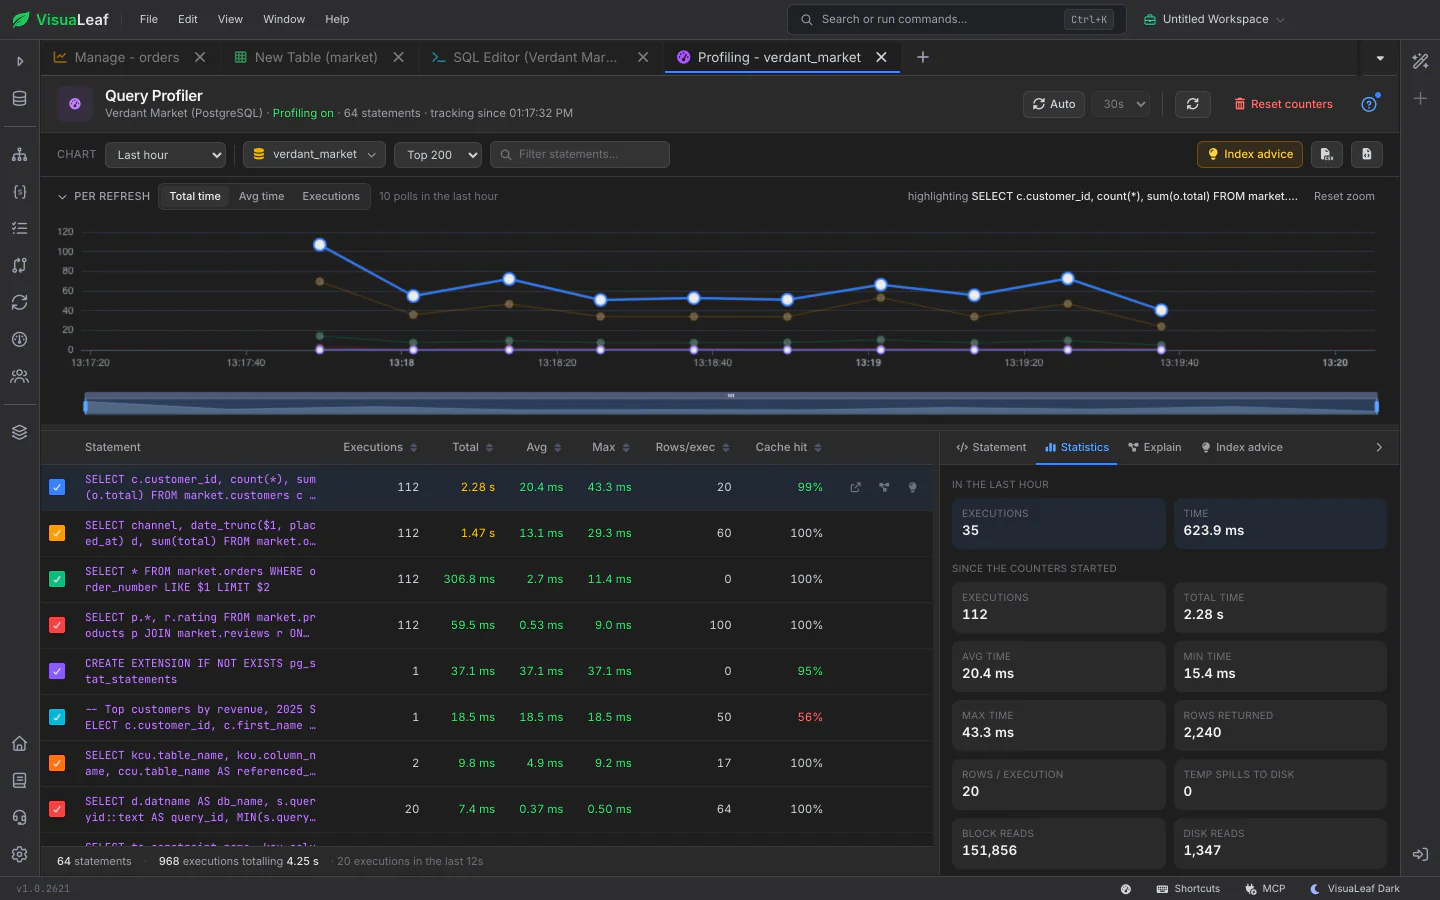Toggle checkbox for SELECT p.*, r.rating statement
Screen dimensions: 1440x900
[x=57, y=625]
